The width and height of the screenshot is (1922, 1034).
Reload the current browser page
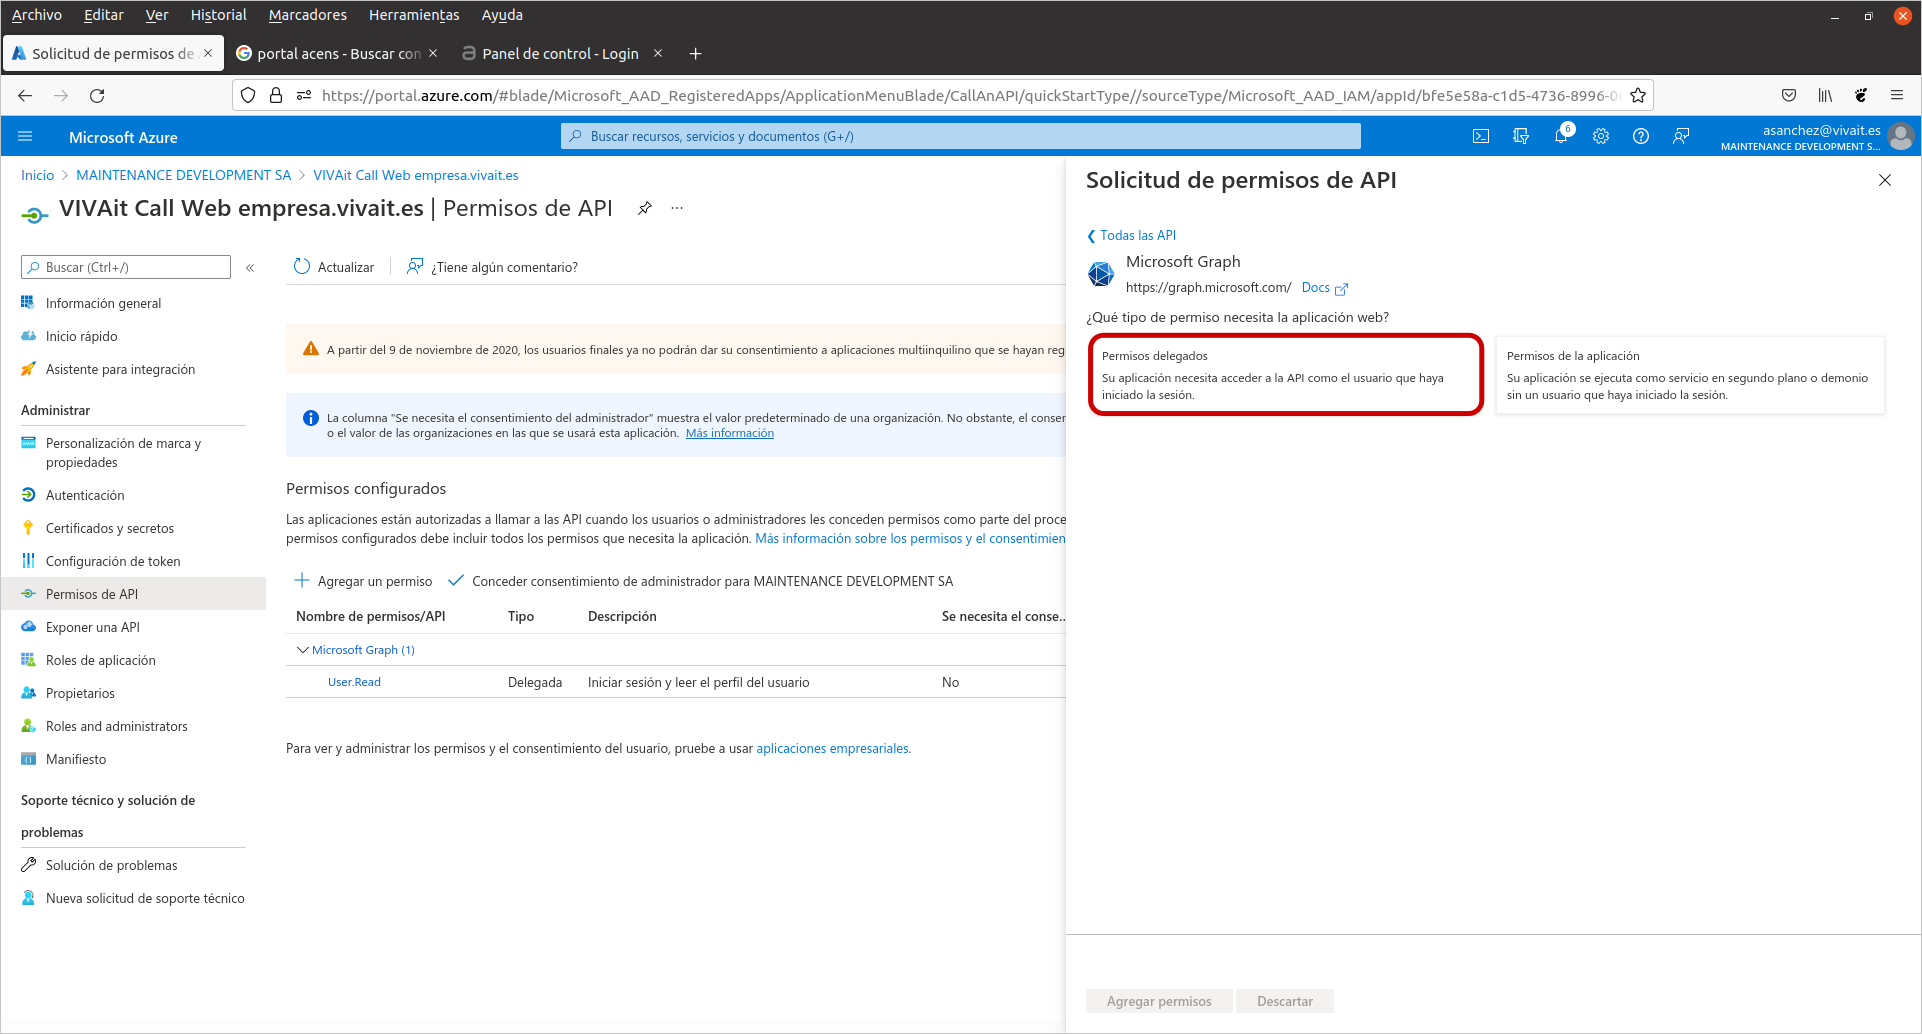tap(97, 96)
